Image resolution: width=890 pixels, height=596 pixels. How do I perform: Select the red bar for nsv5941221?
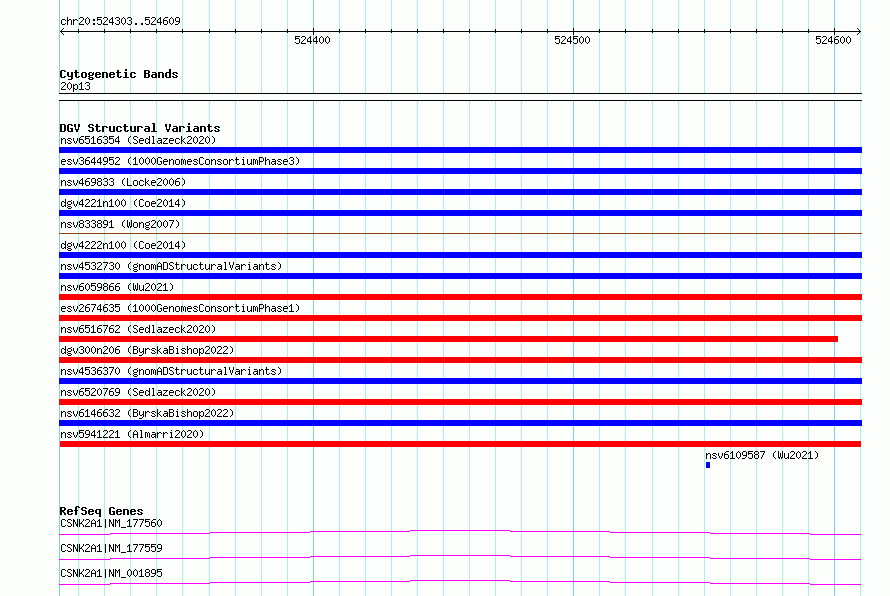pyautogui.click(x=460, y=444)
